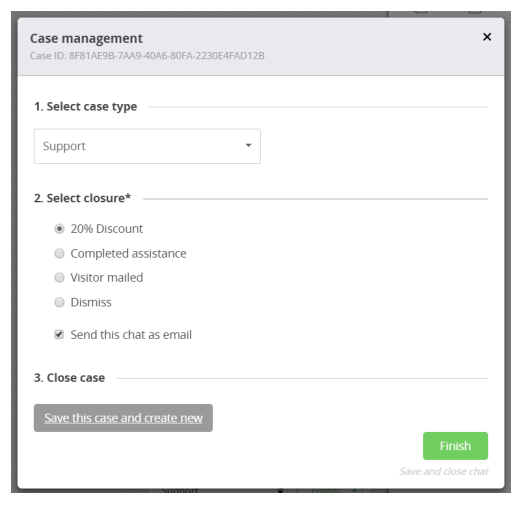Screen dimensions: 523x505
Task: Click the Visitor mailed label text
Action: coord(107,278)
